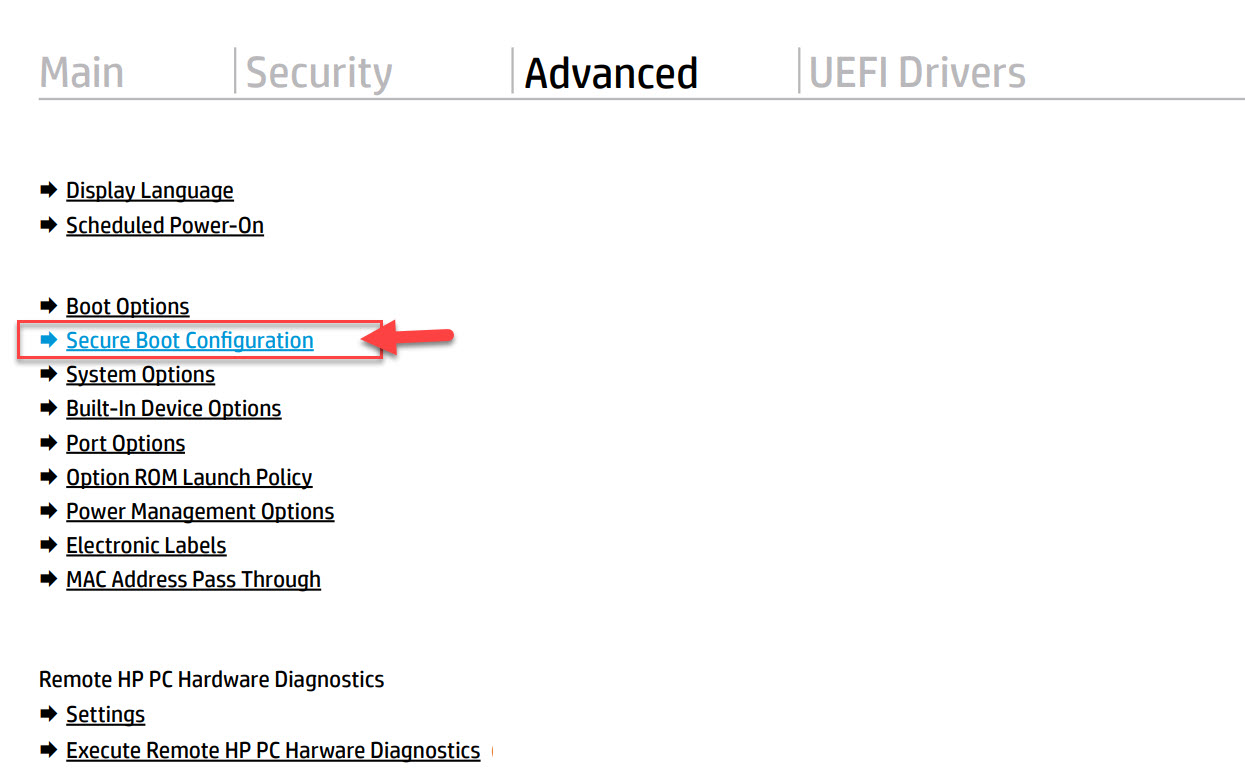Go to UEFI Drivers tab
1245x777 pixels.
click(x=917, y=73)
